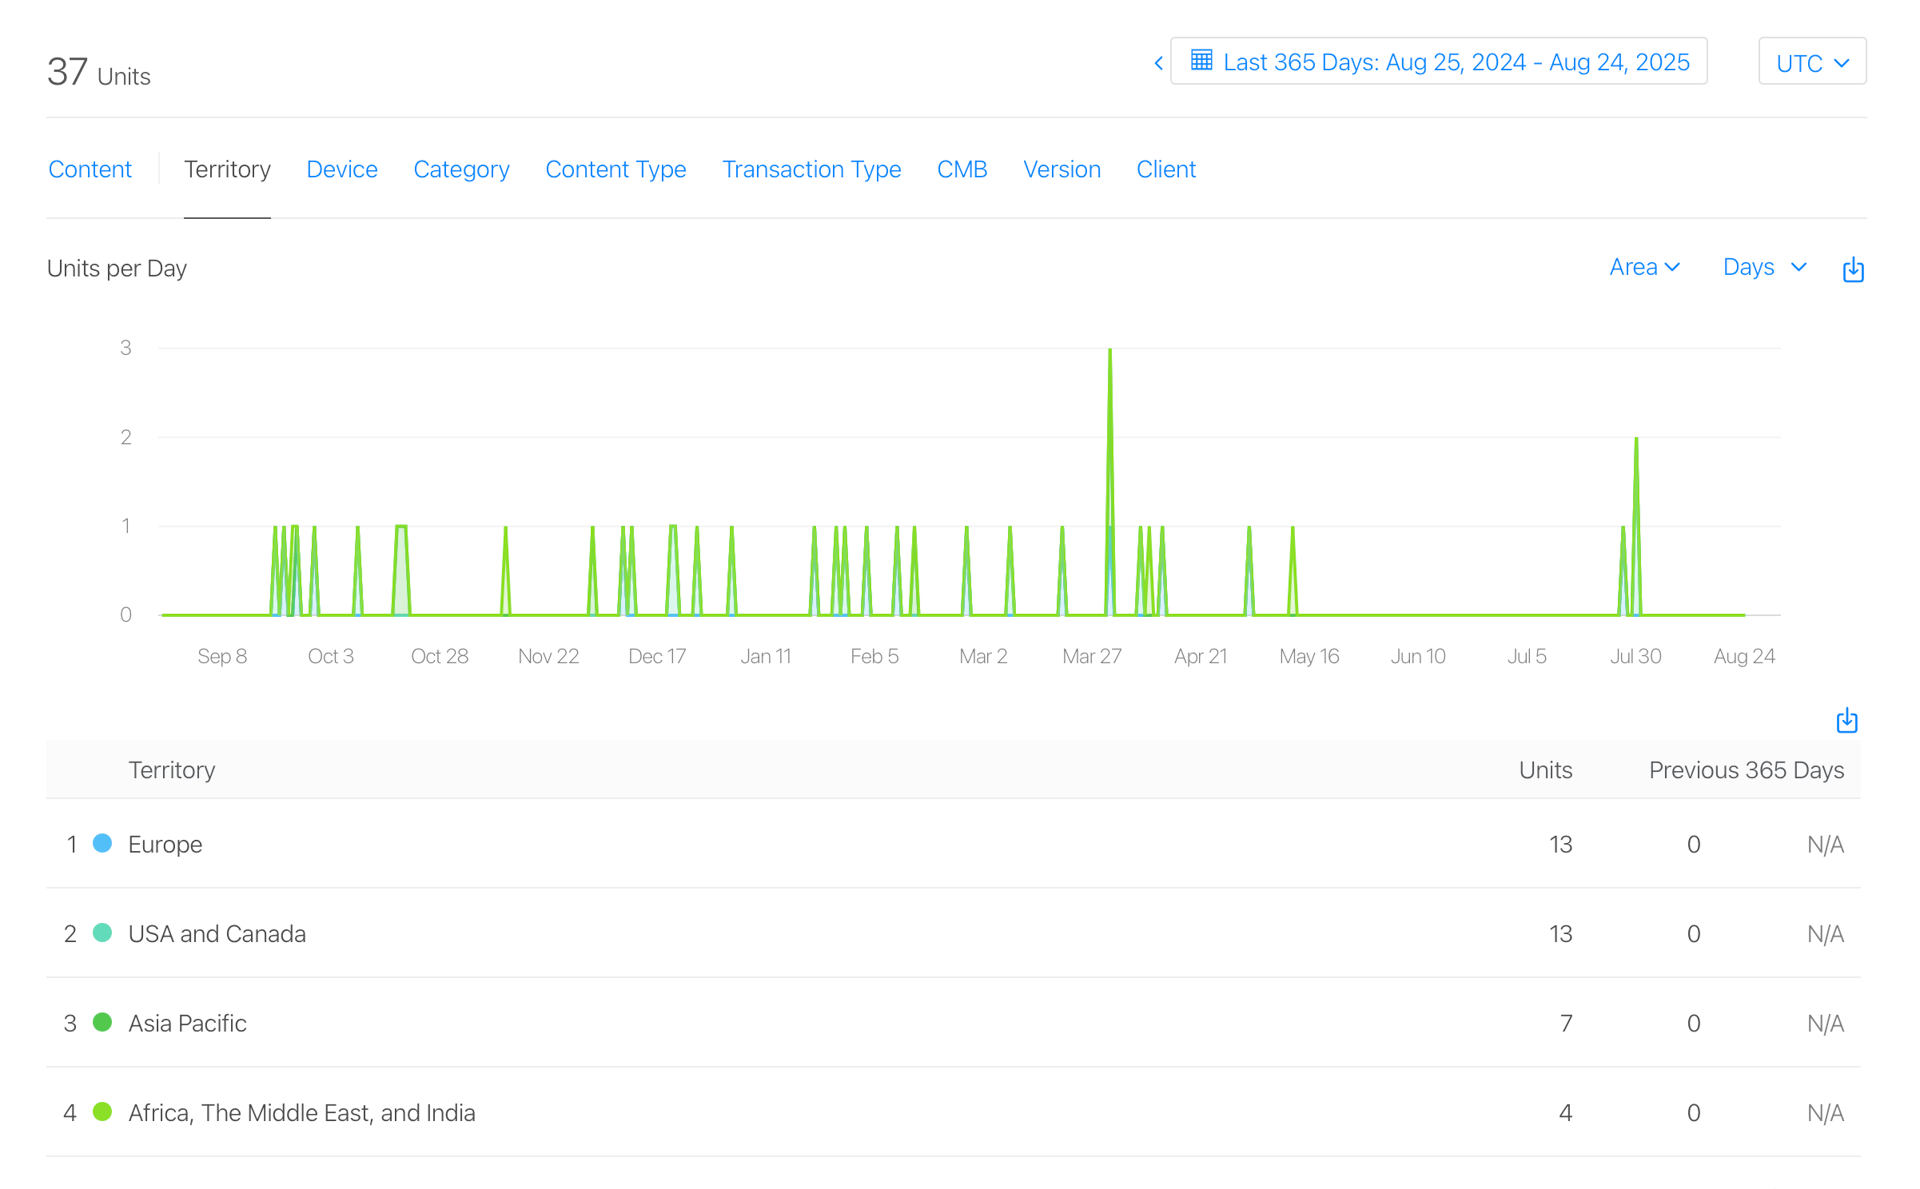Toggle Africa, Middle East, India legend dot
This screenshot has width=1920, height=1189.
(x=102, y=1111)
